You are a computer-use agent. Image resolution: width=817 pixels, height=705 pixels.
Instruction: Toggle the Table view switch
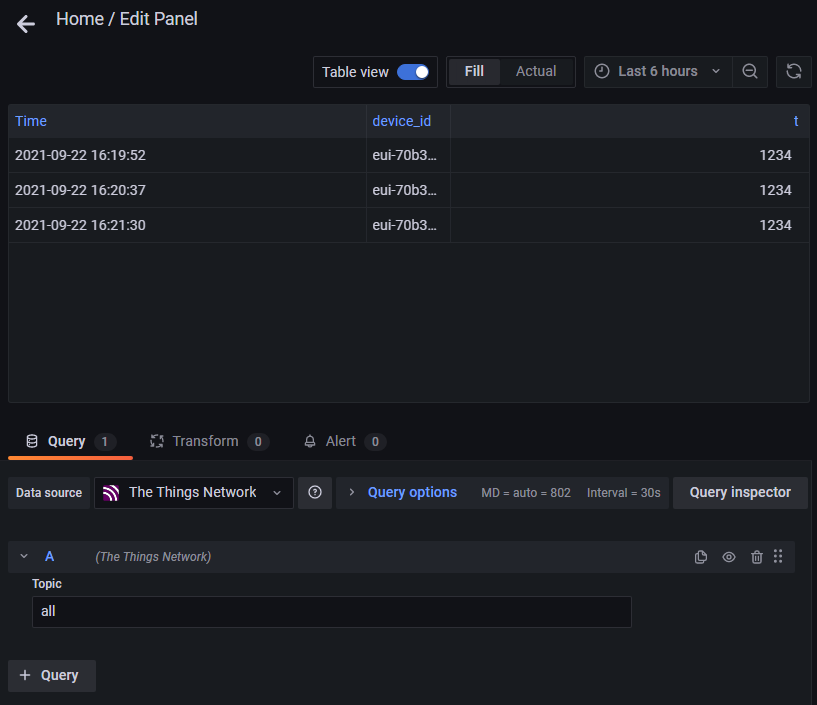[x=412, y=72]
